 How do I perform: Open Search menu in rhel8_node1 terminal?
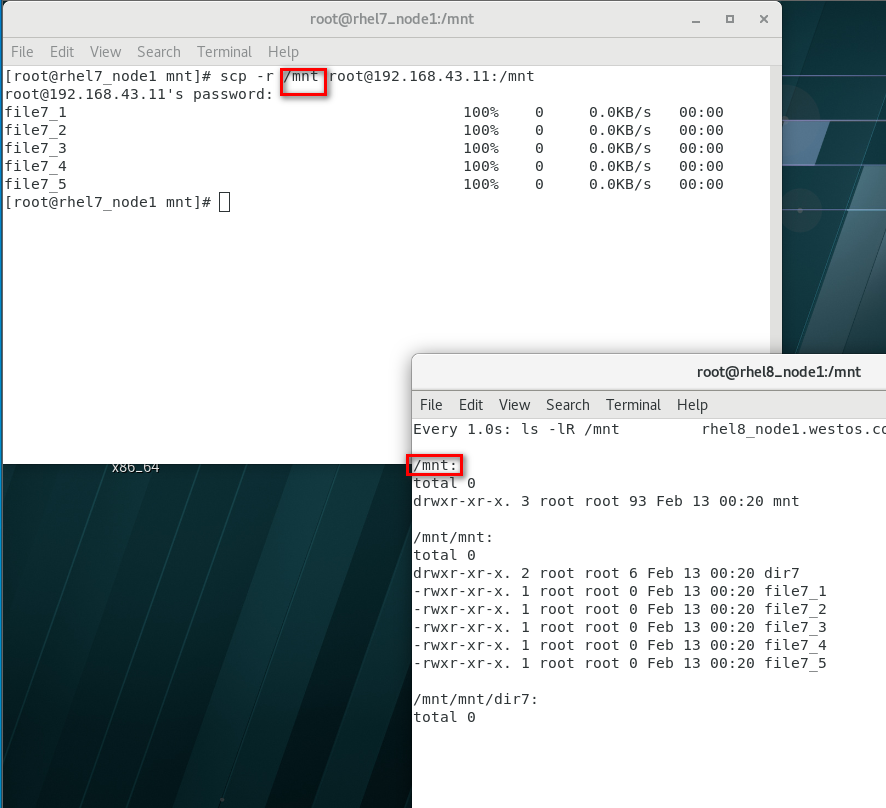pos(568,405)
